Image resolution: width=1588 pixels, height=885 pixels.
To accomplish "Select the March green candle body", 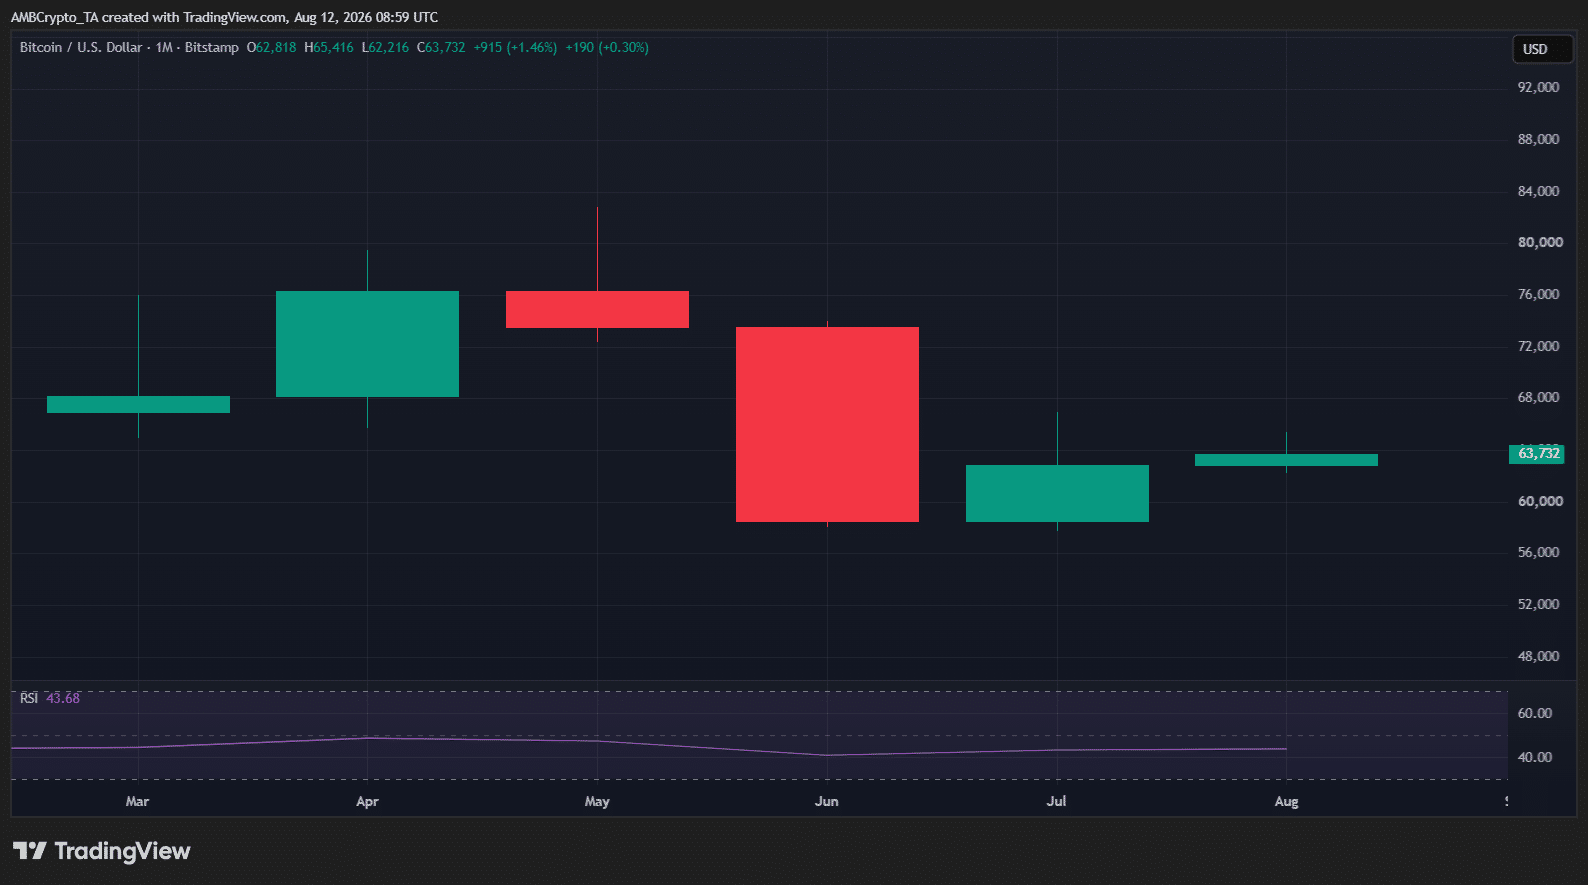I will (x=138, y=404).
